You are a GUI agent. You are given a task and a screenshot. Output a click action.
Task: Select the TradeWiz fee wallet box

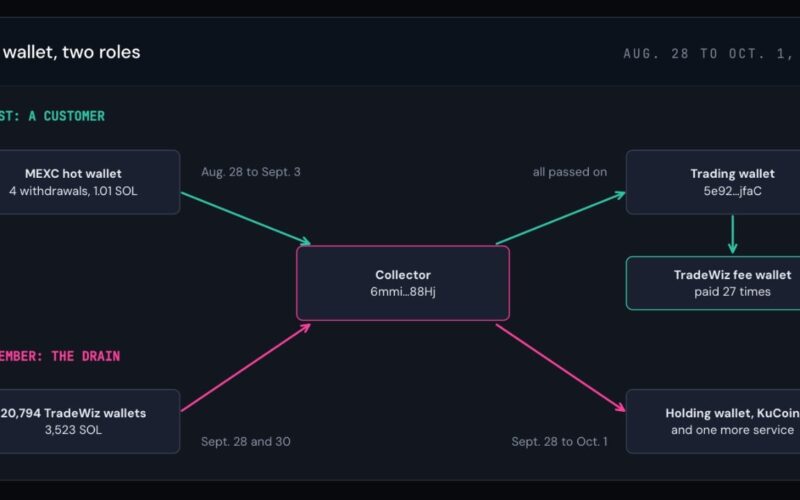pos(713,283)
